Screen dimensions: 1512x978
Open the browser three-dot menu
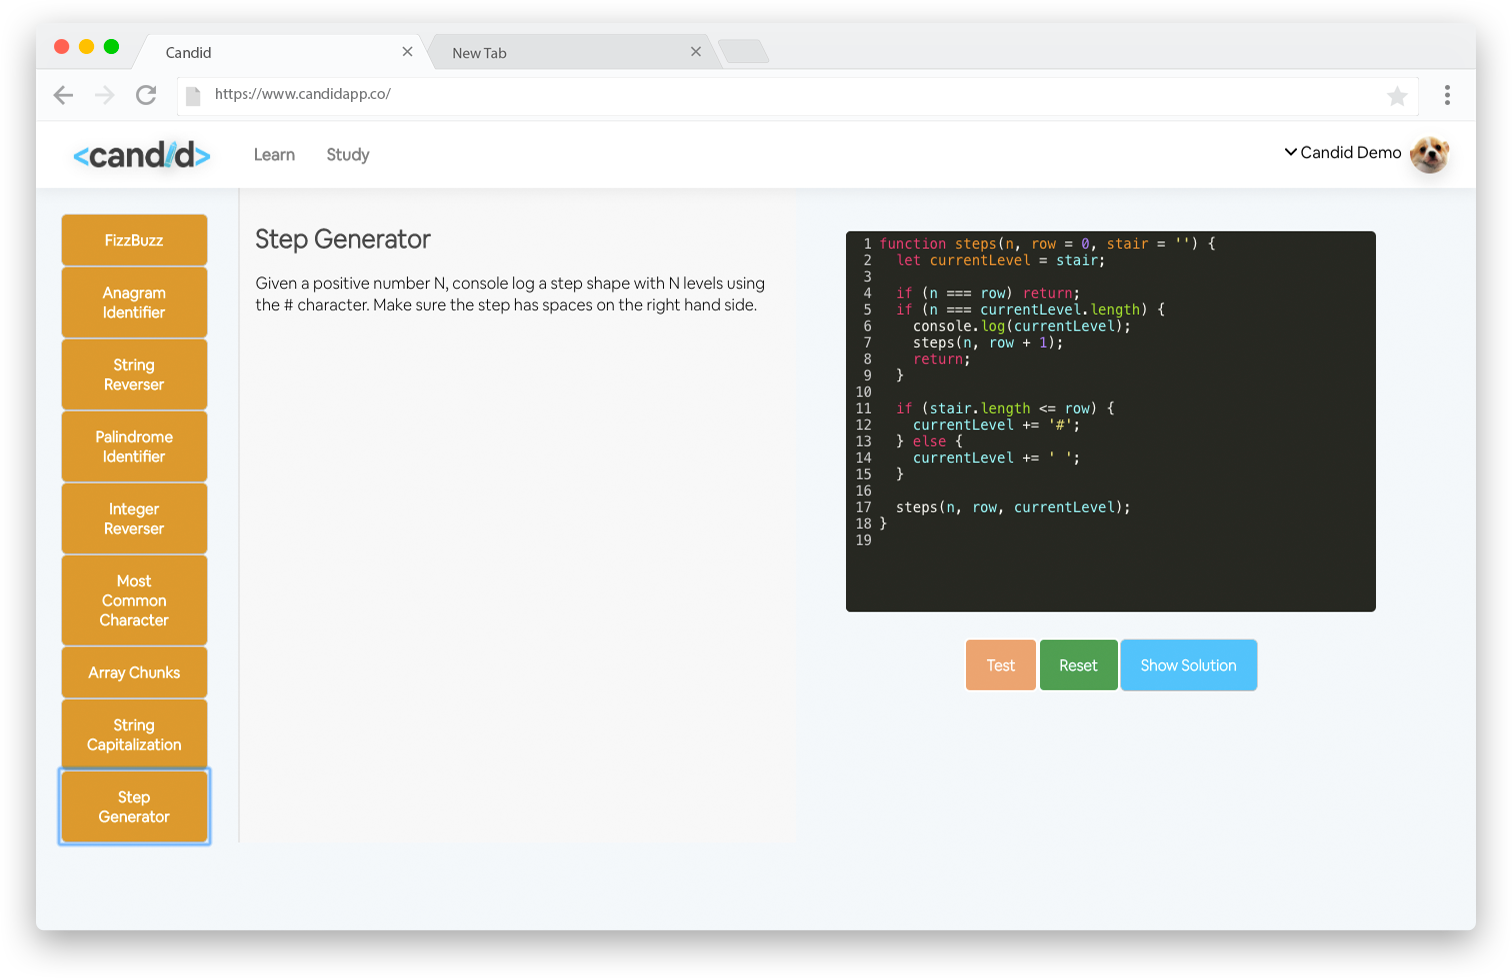(x=1447, y=95)
